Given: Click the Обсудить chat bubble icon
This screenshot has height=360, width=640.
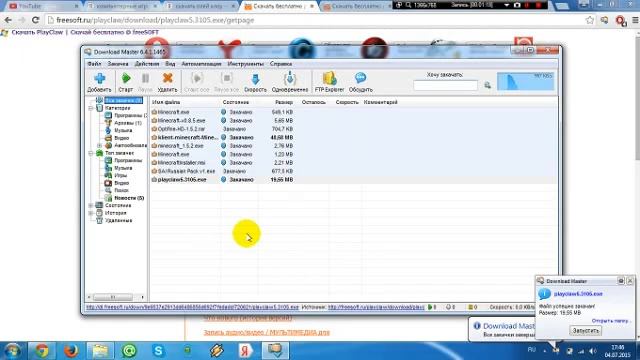Looking at the screenshot, I should (360, 78).
